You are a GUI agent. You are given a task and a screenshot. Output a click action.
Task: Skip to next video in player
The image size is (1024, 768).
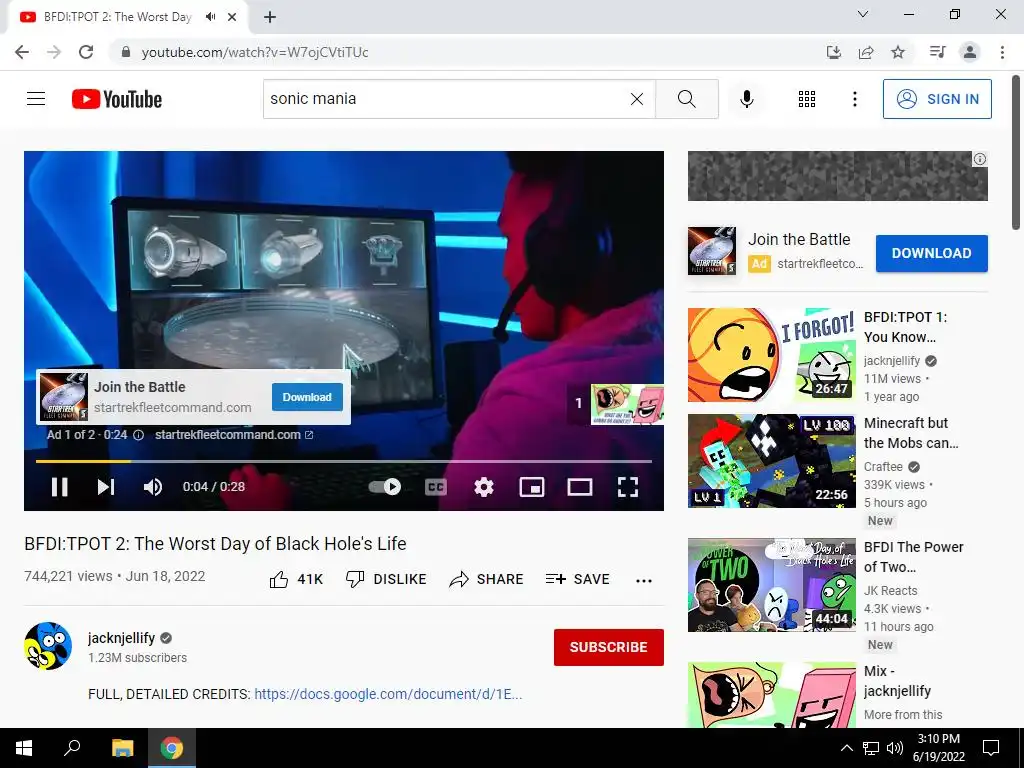pyautogui.click(x=106, y=487)
